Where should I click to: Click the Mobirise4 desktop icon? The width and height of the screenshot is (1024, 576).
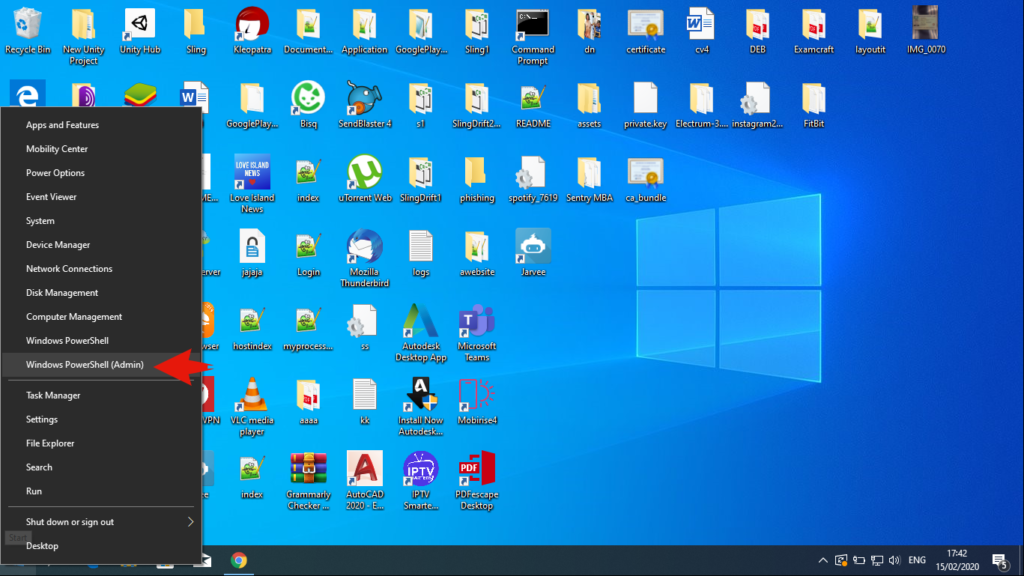point(477,402)
